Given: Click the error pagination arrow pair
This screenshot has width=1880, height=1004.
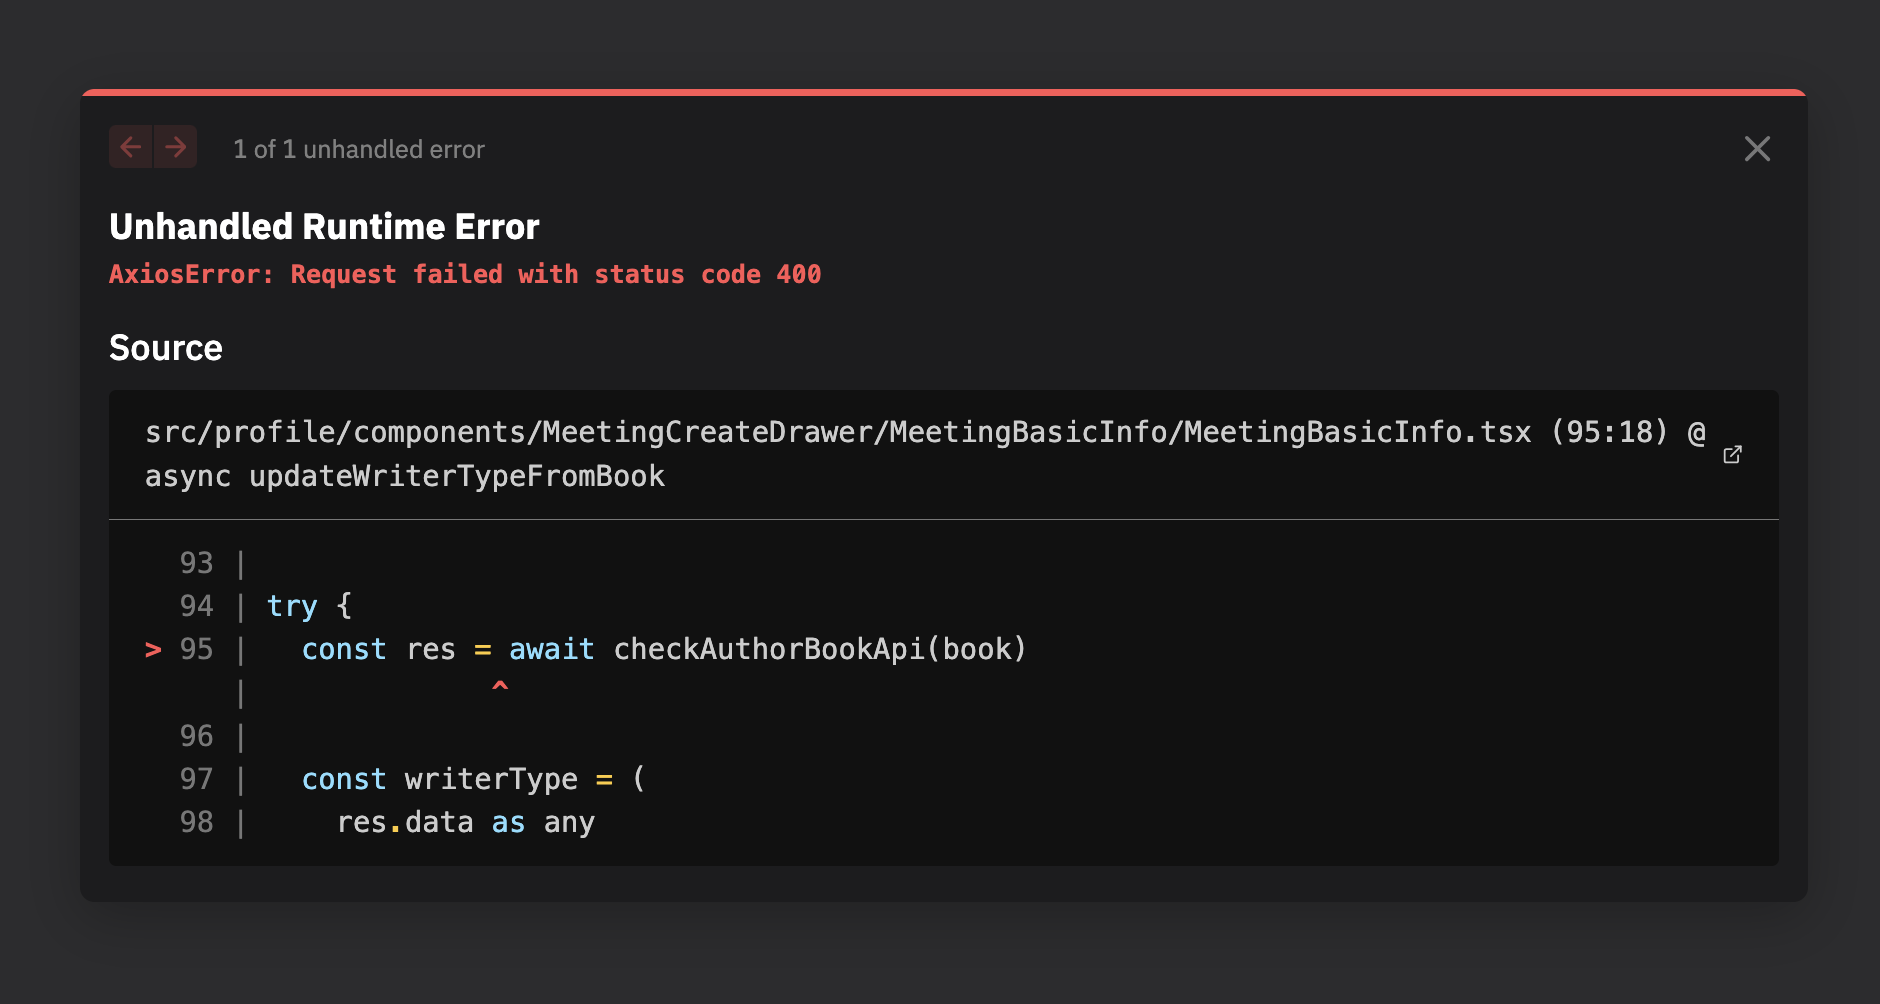Looking at the screenshot, I should [153, 147].
